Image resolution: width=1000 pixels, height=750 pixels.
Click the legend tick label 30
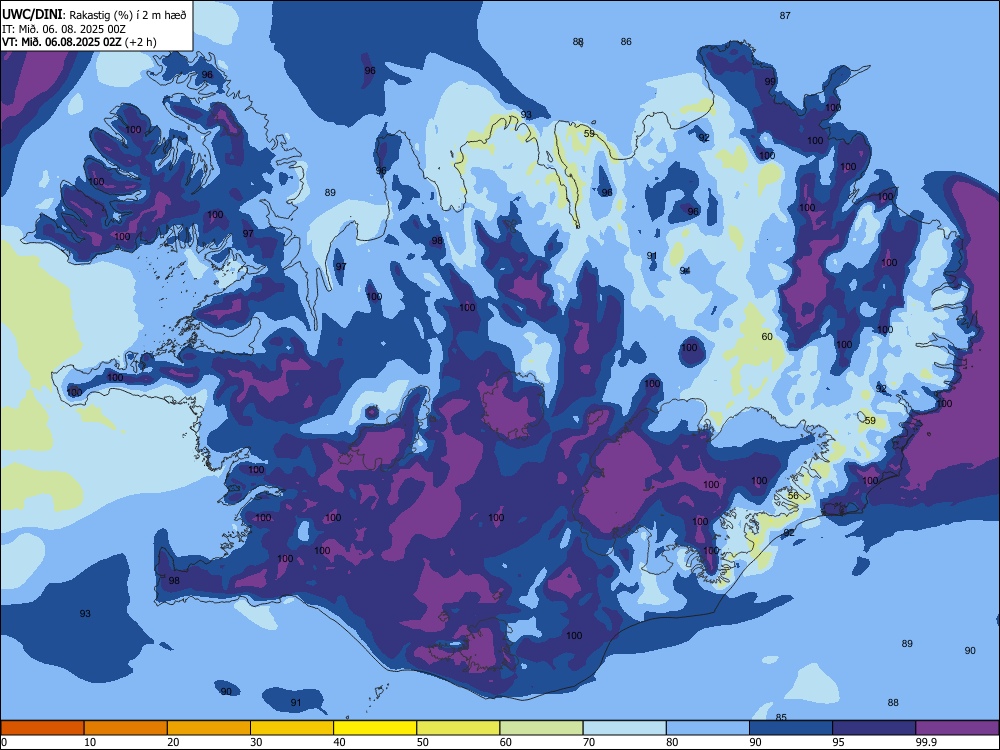click(256, 742)
